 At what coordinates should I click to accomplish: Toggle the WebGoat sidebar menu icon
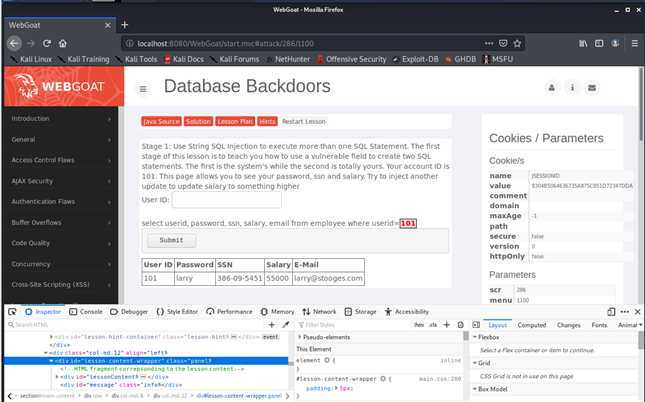pyautogui.click(x=143, y=89)
